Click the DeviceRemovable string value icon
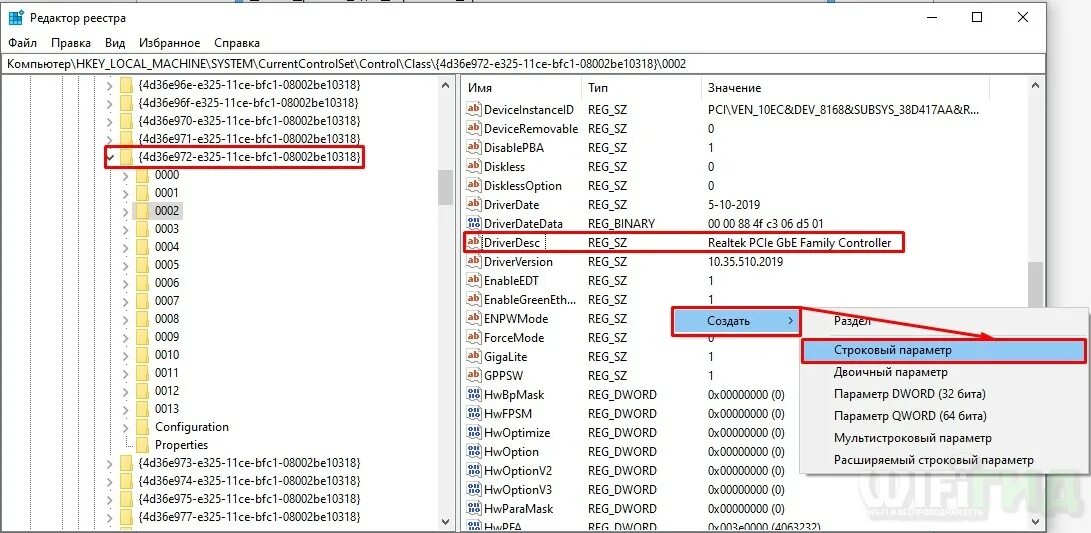This screenshot has width=1091, height=533. click(x=474, y=129)
